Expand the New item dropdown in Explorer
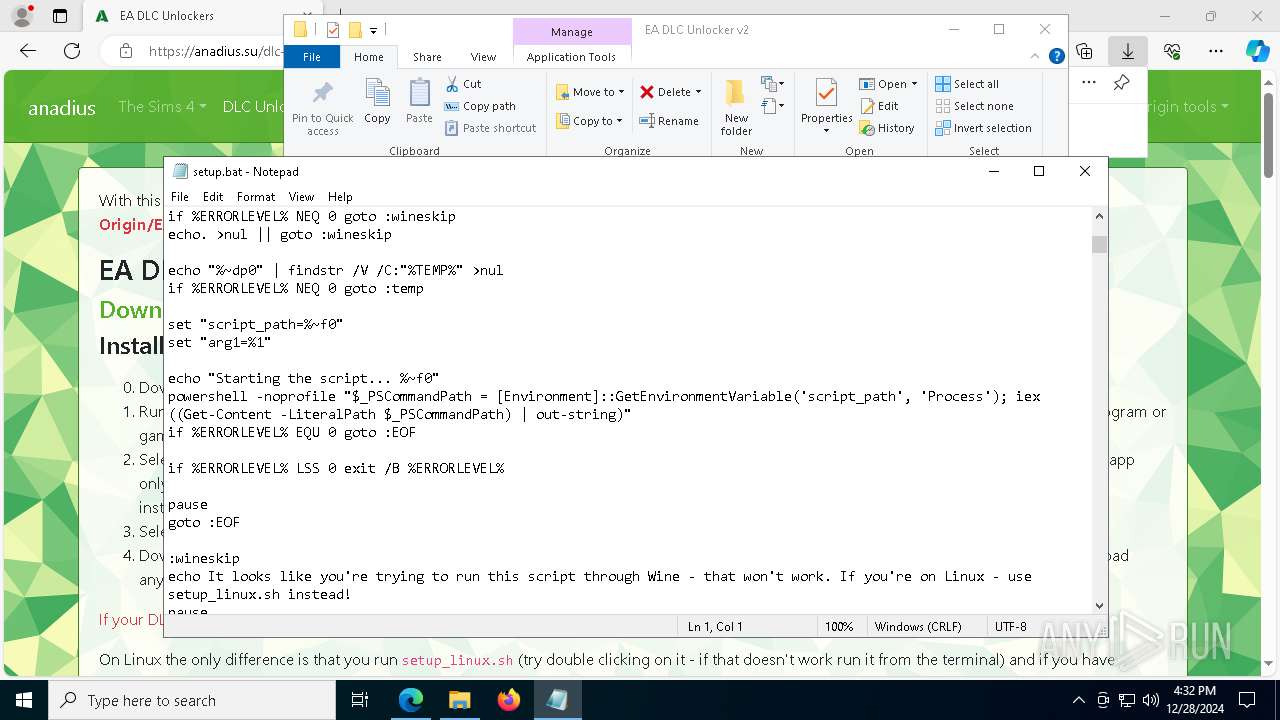 [x=772, y=83]
